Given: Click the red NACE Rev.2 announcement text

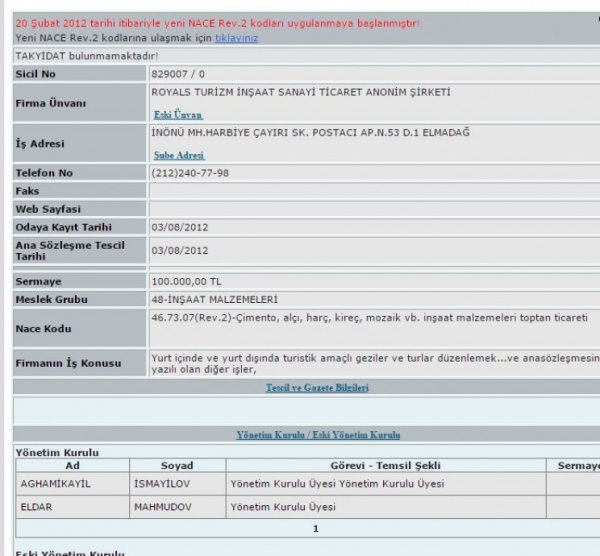Looking at the screenshot, I should (217, 23).
